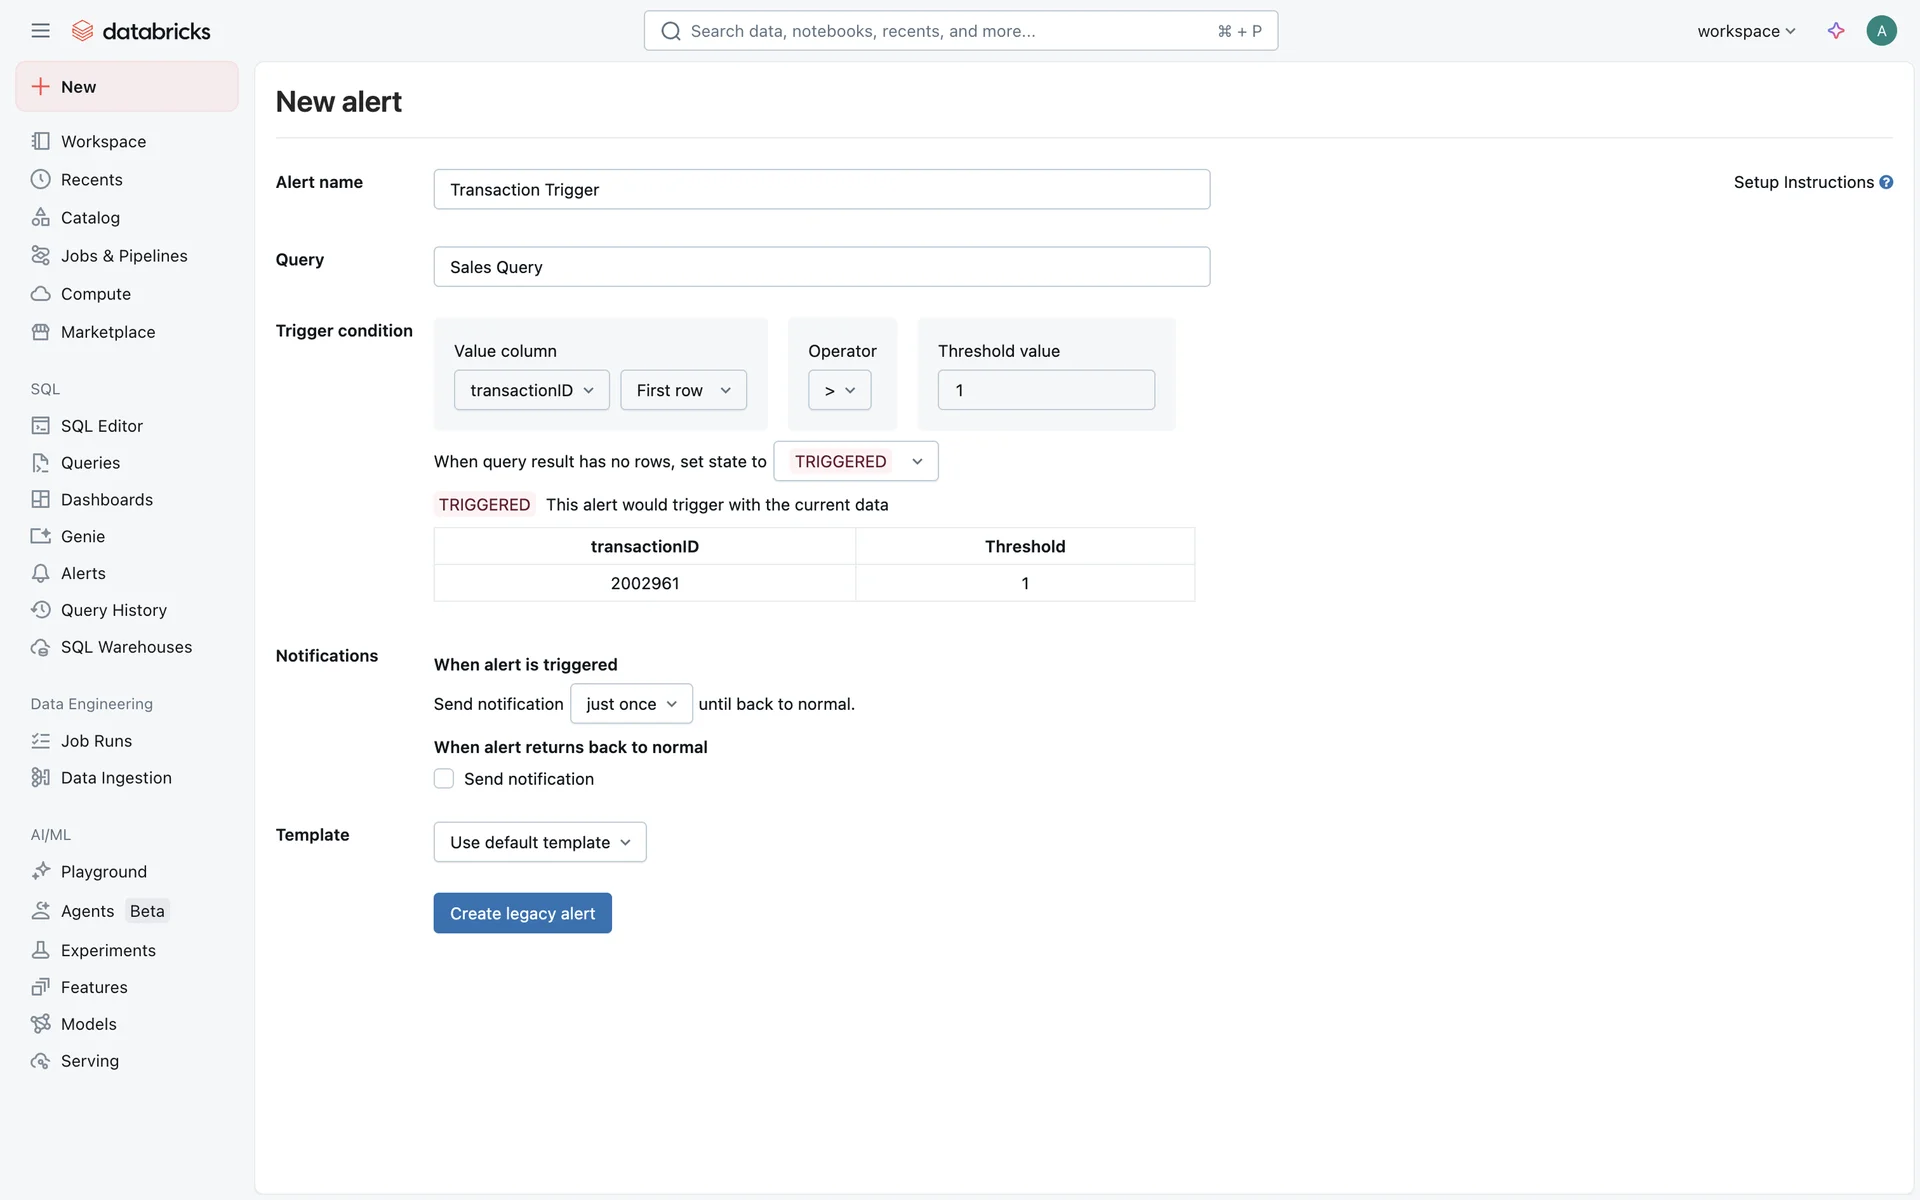Open Alerts in the sidebar
1920x1200 pixels.
click(x=83, y=574)
